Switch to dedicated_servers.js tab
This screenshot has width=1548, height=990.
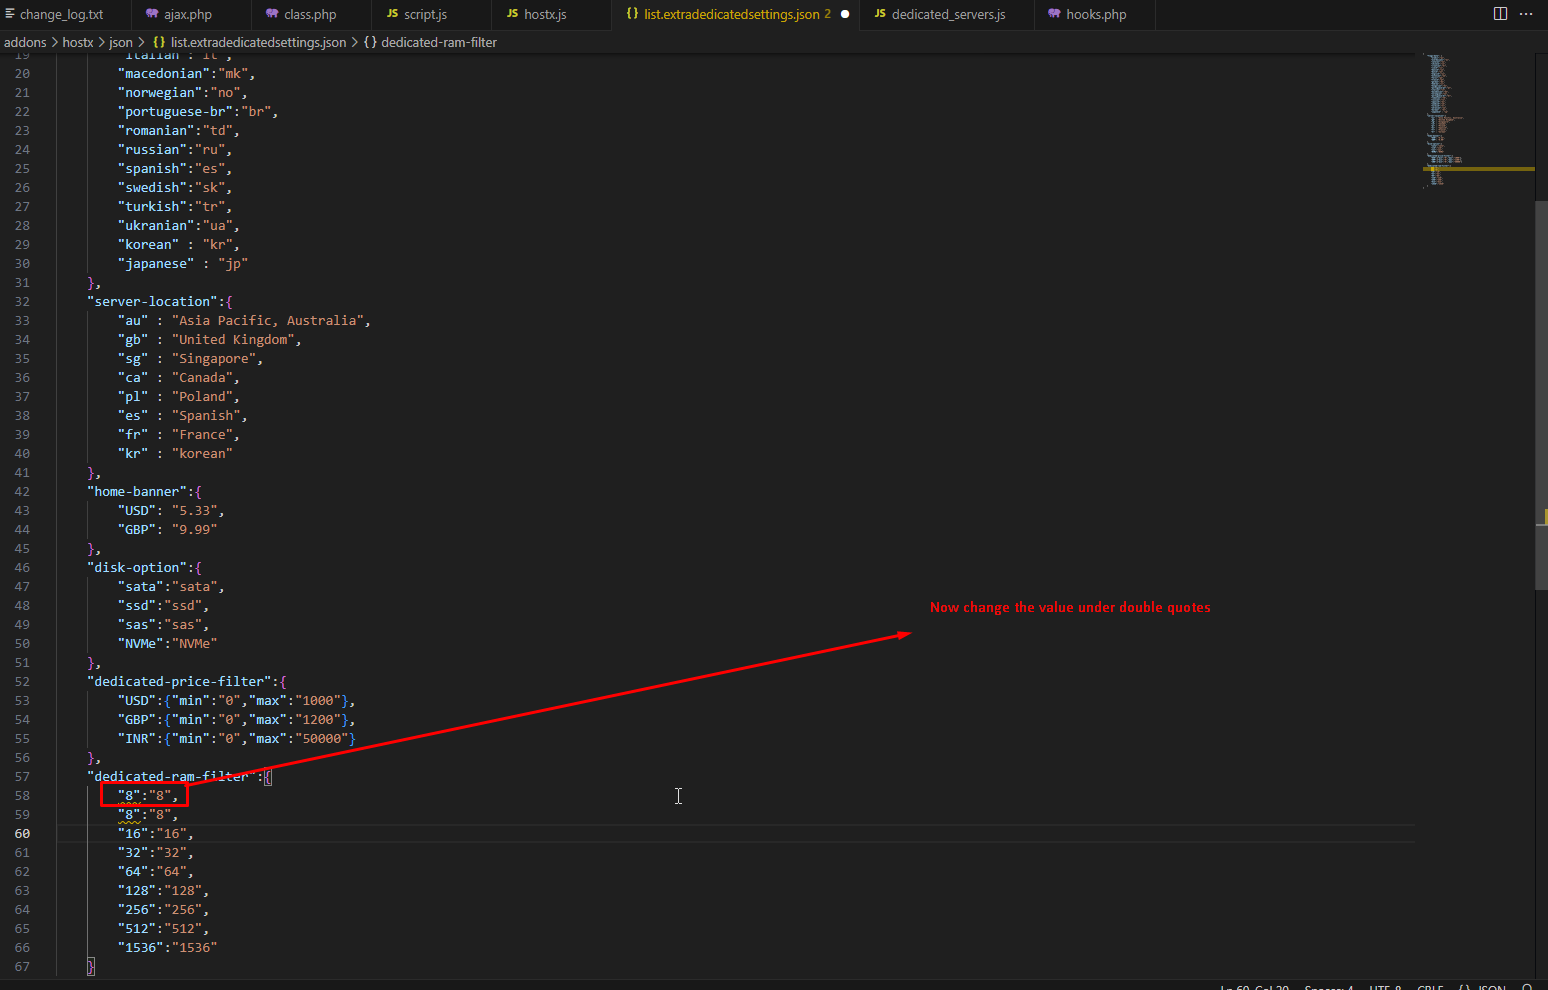(x=947, y=15)
